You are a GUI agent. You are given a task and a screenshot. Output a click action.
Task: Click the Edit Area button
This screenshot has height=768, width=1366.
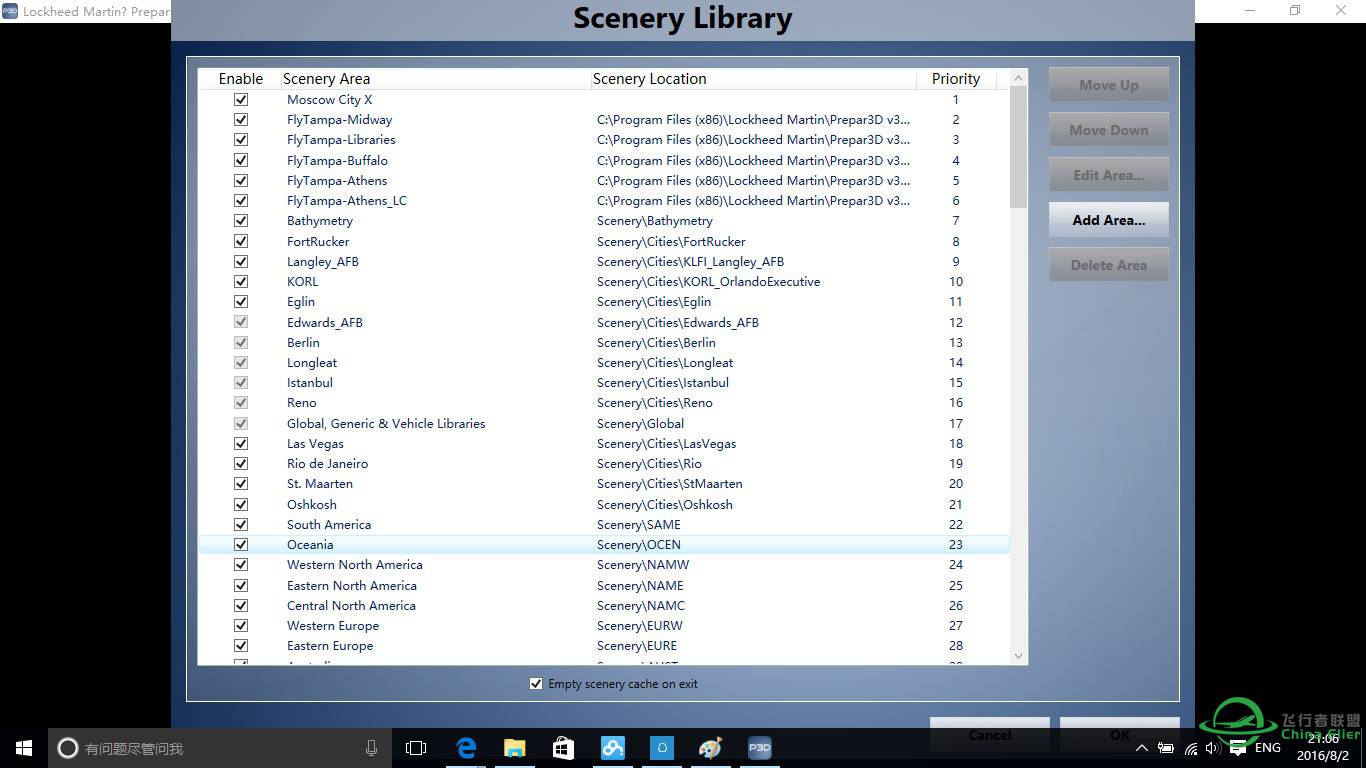[1108, 175]
